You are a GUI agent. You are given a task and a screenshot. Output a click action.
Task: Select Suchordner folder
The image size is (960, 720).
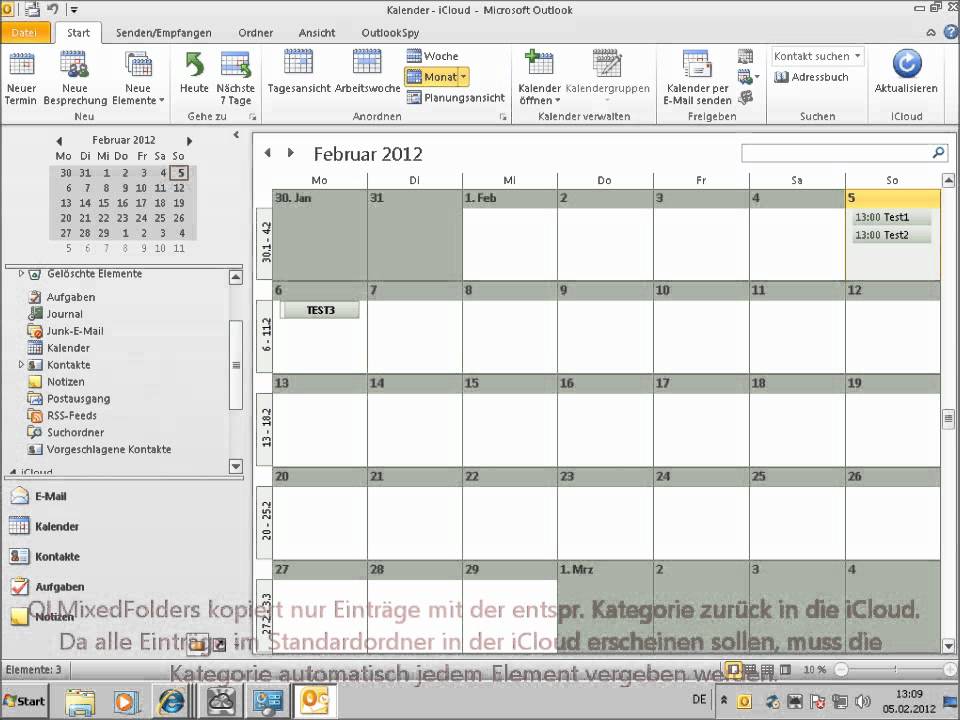click(66, 432)
